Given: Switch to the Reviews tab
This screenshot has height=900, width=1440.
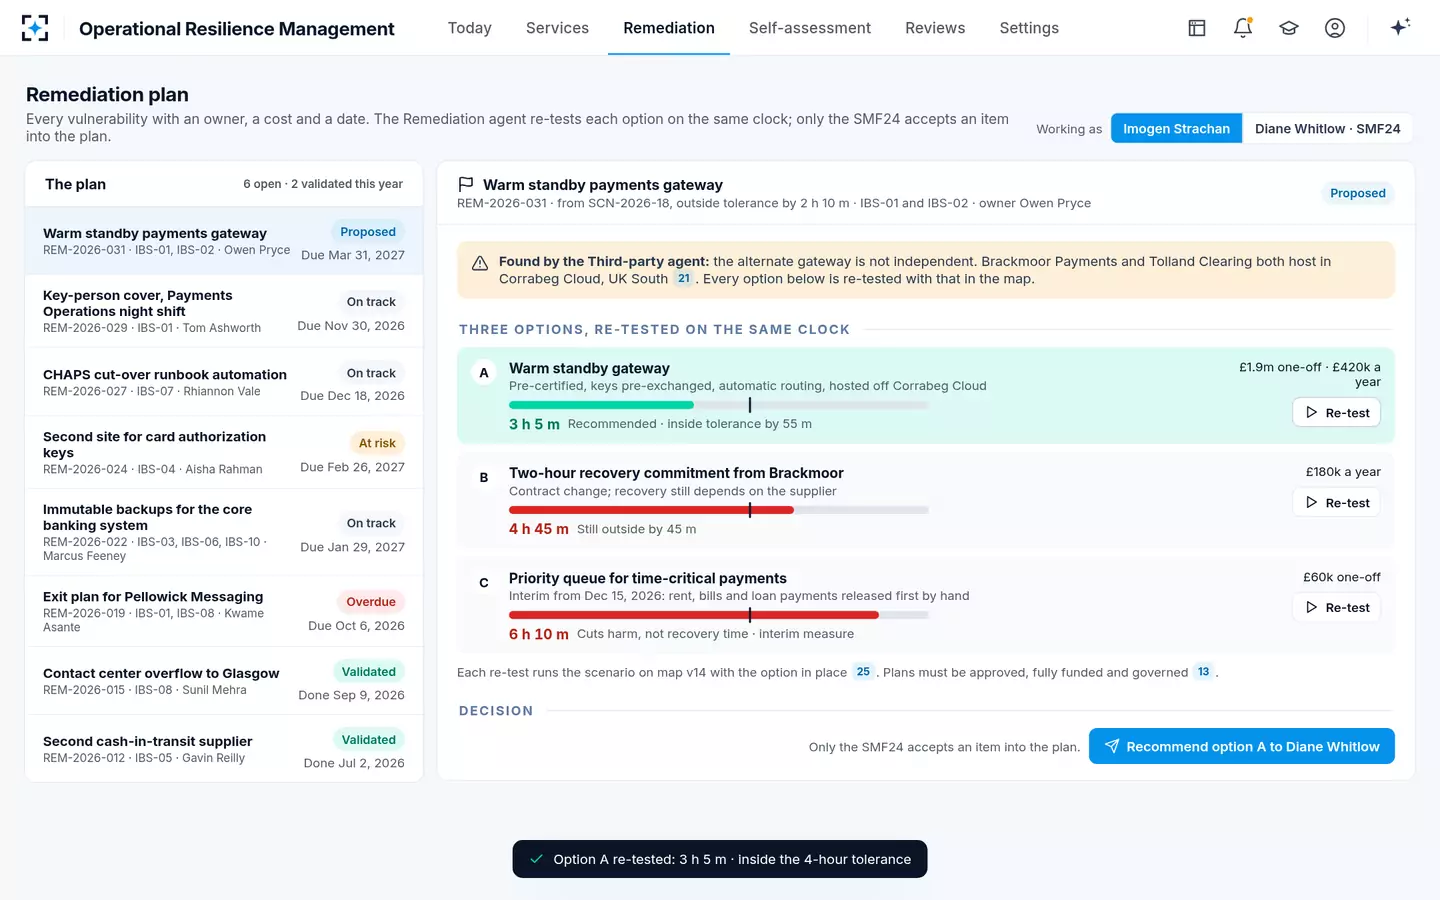Looking at the screenshot, I should [x=935, y=28].
